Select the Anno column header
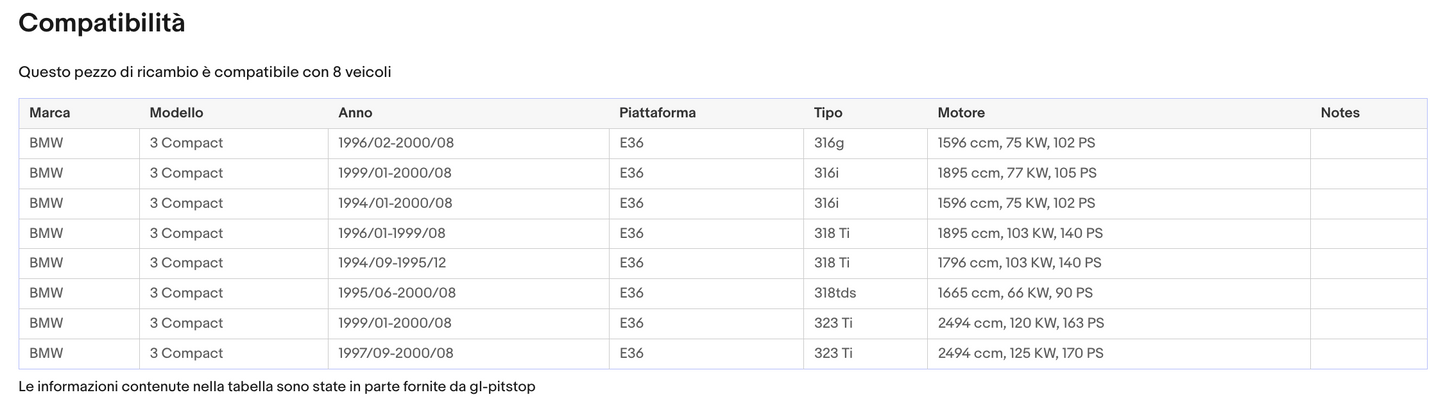This screenshot has width=1445, height=413. pyautogui.click(x=355, y=113)
